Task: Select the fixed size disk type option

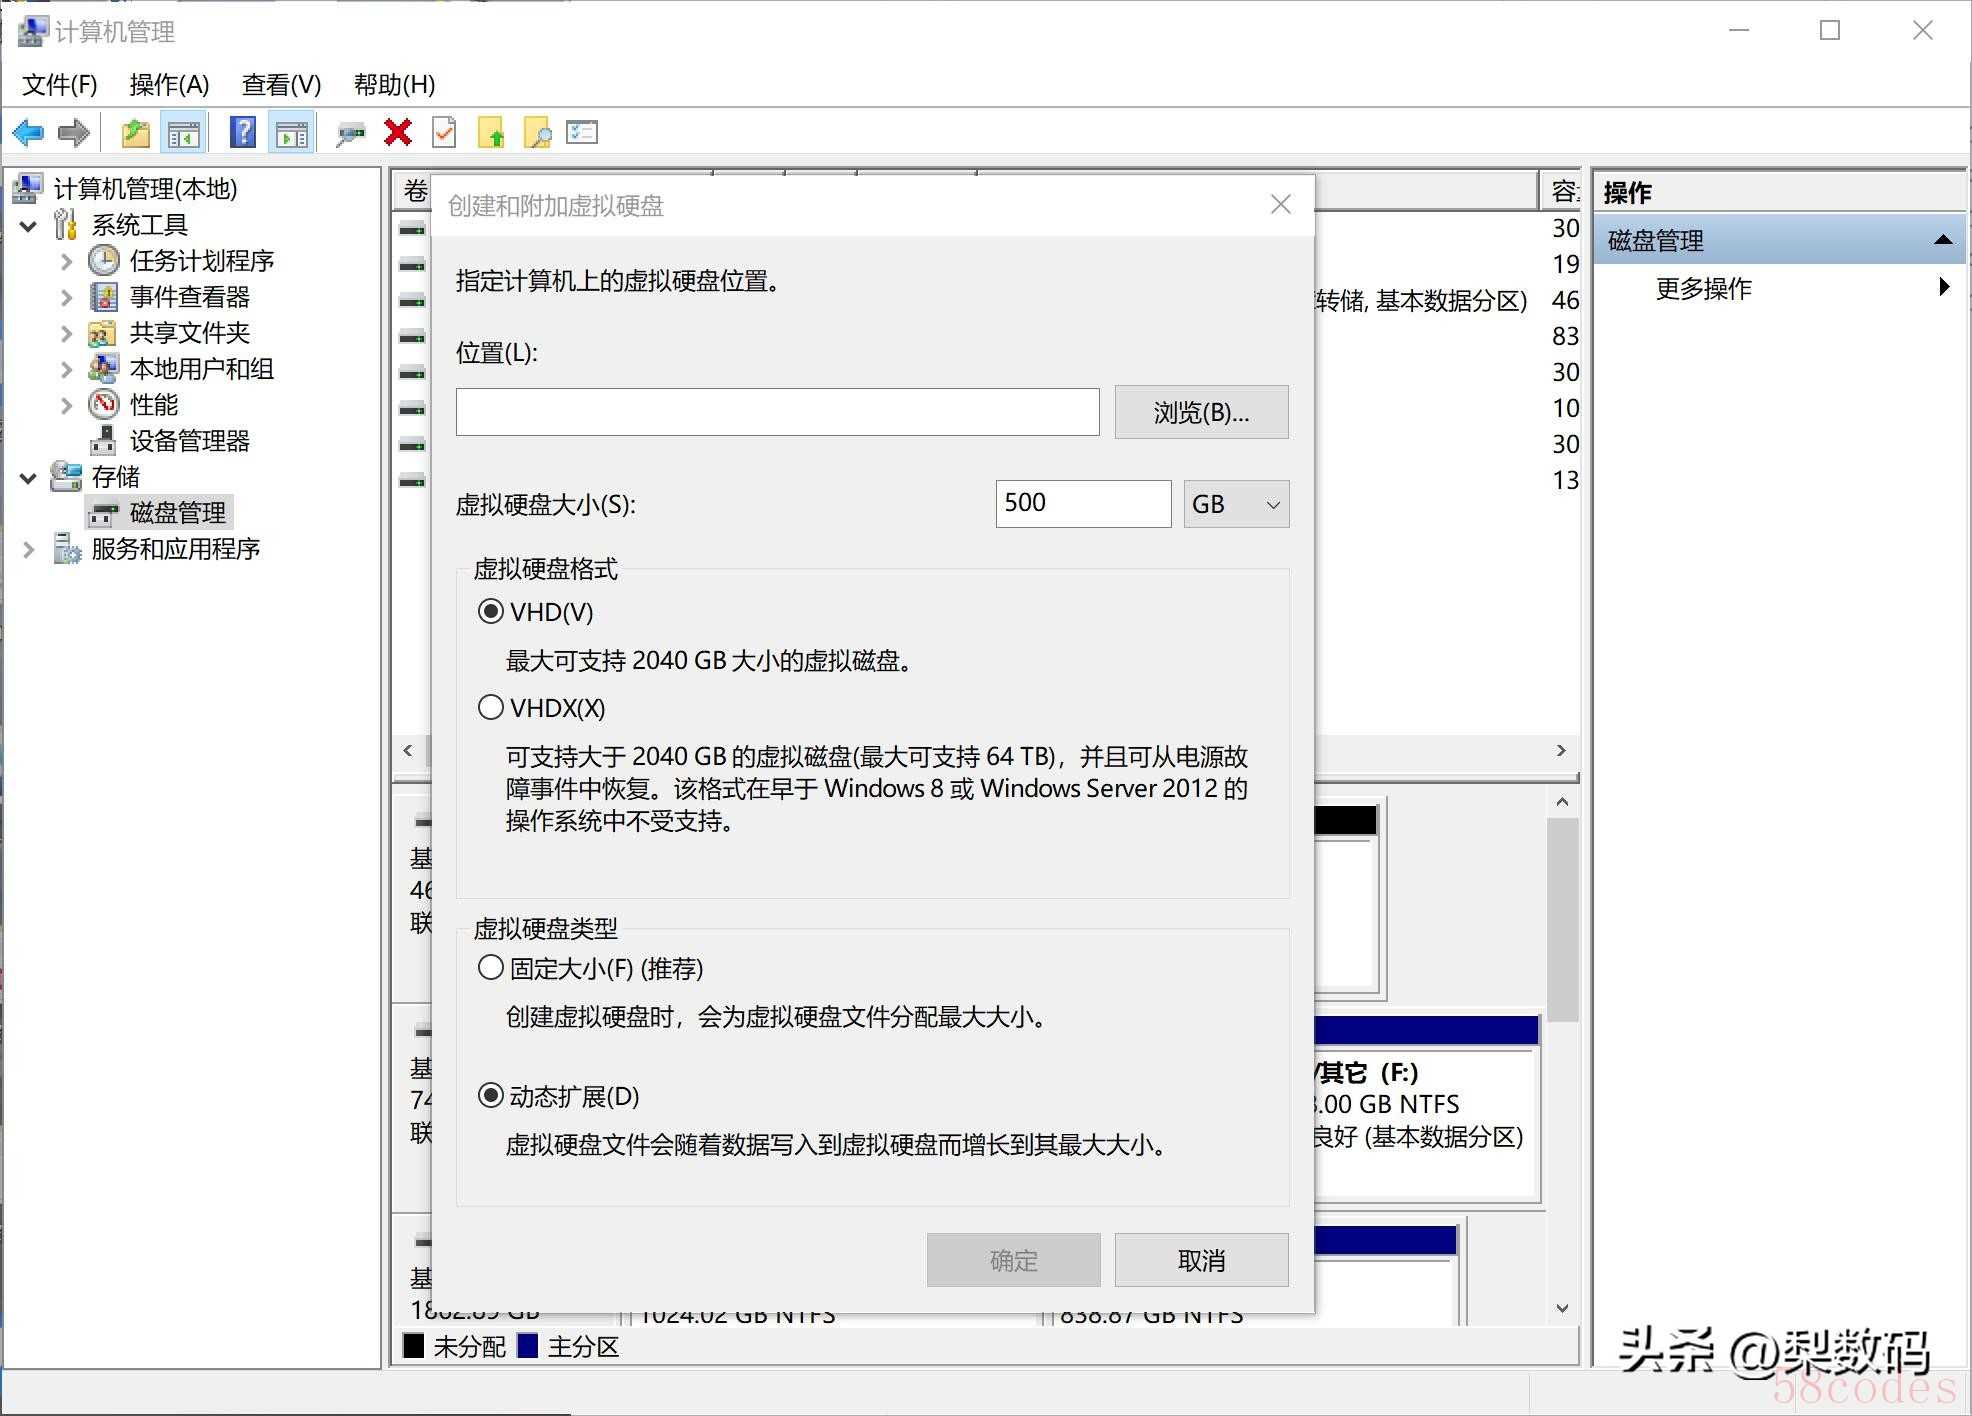Action: [x=491, y=968]
